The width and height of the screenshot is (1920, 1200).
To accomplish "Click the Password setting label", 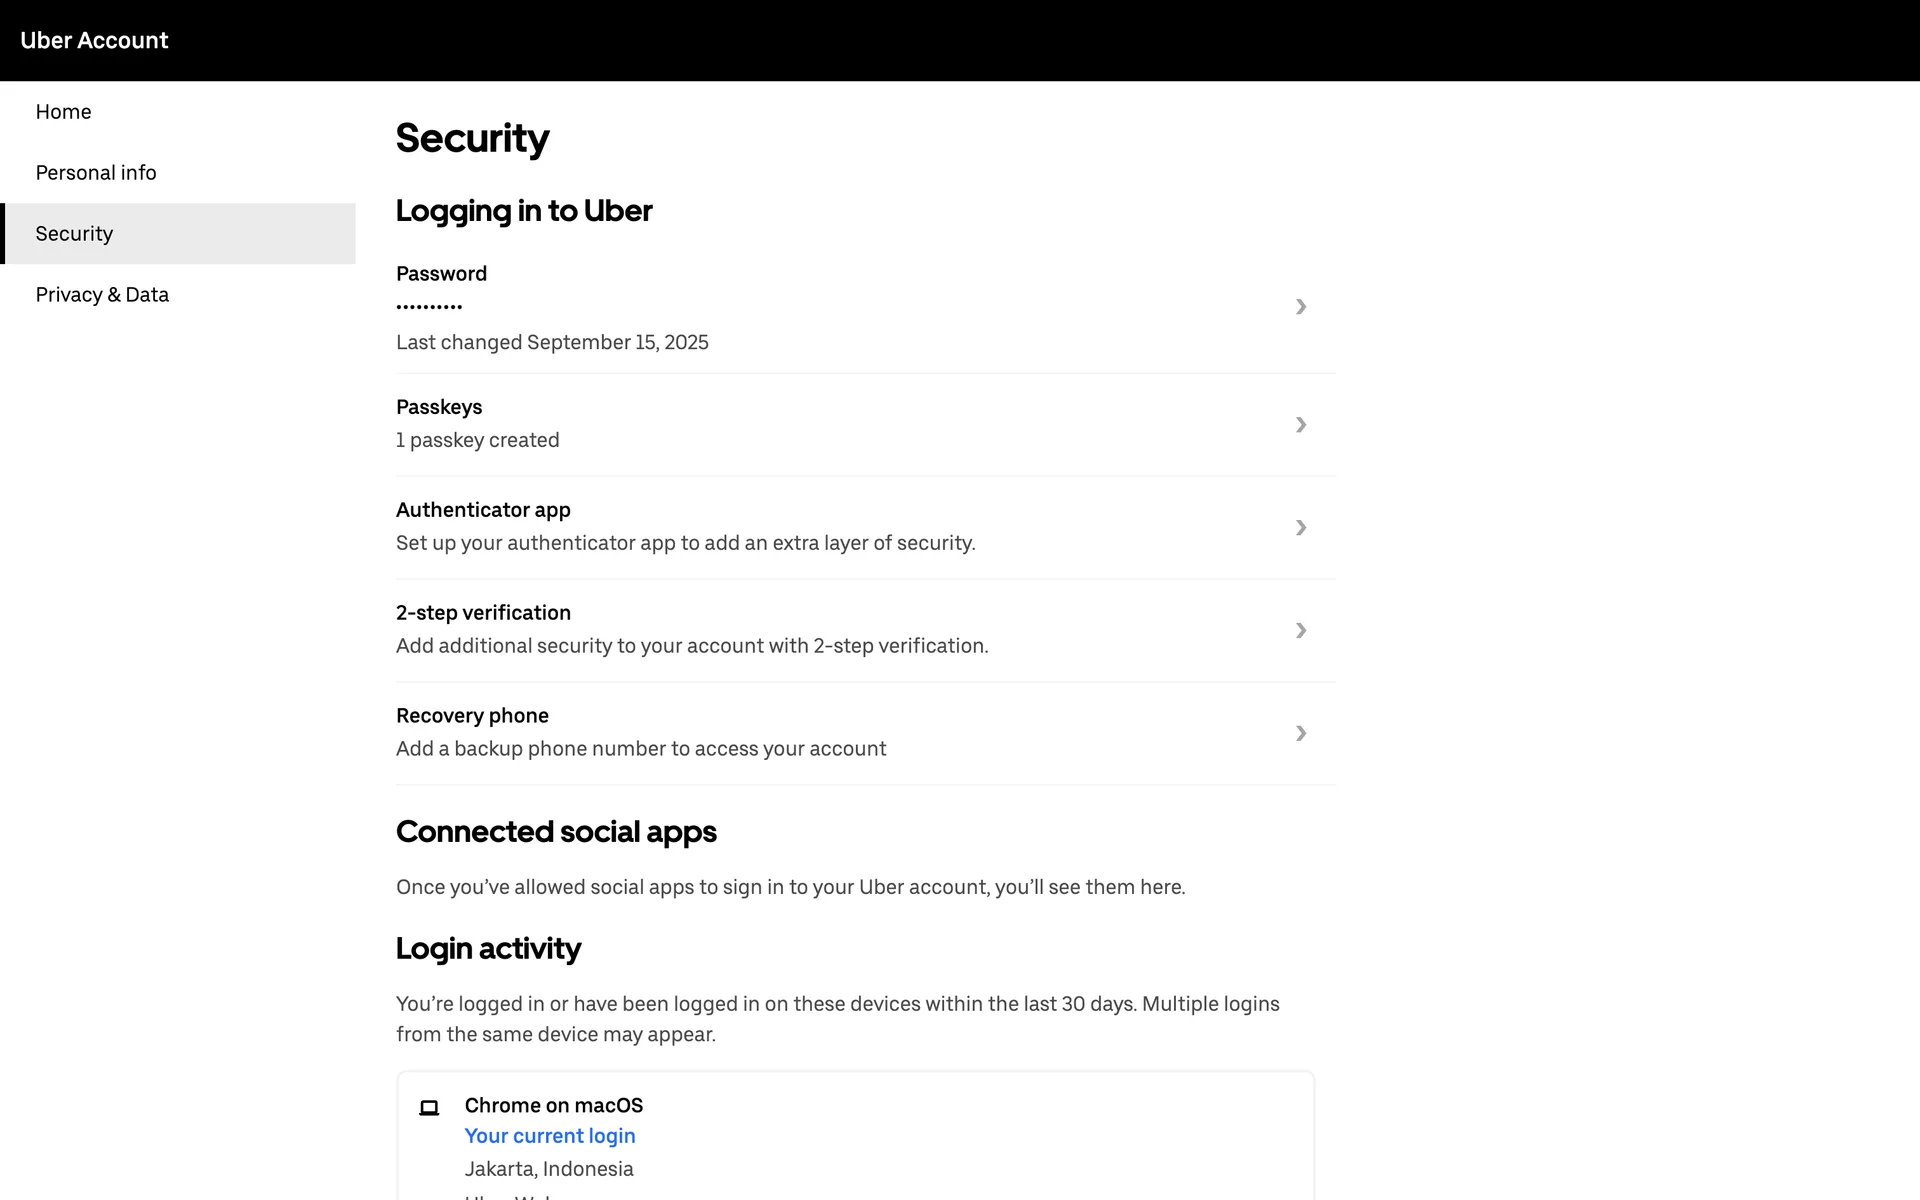I will click(x=441, y=274).
